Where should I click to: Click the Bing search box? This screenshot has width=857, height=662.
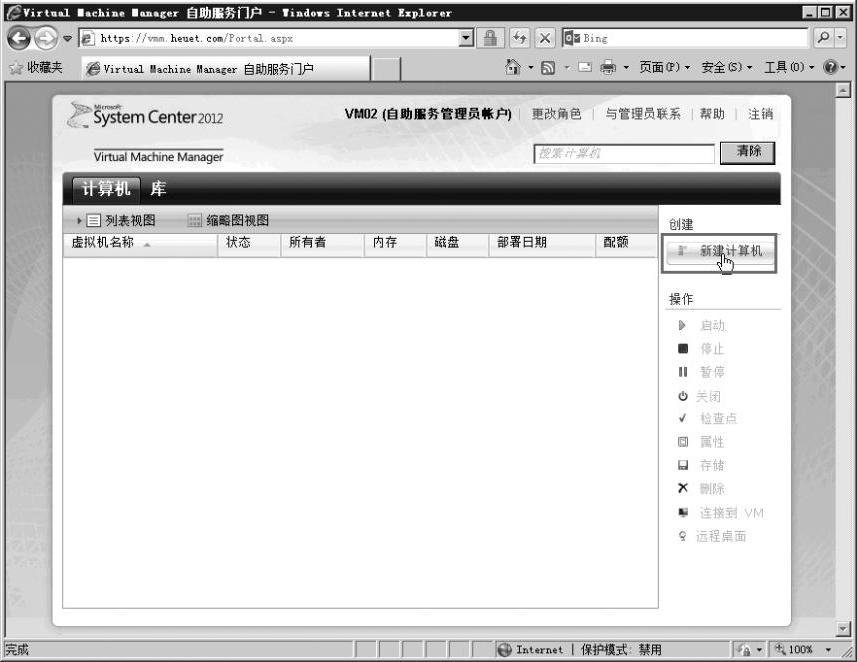(x=684, y=38)
